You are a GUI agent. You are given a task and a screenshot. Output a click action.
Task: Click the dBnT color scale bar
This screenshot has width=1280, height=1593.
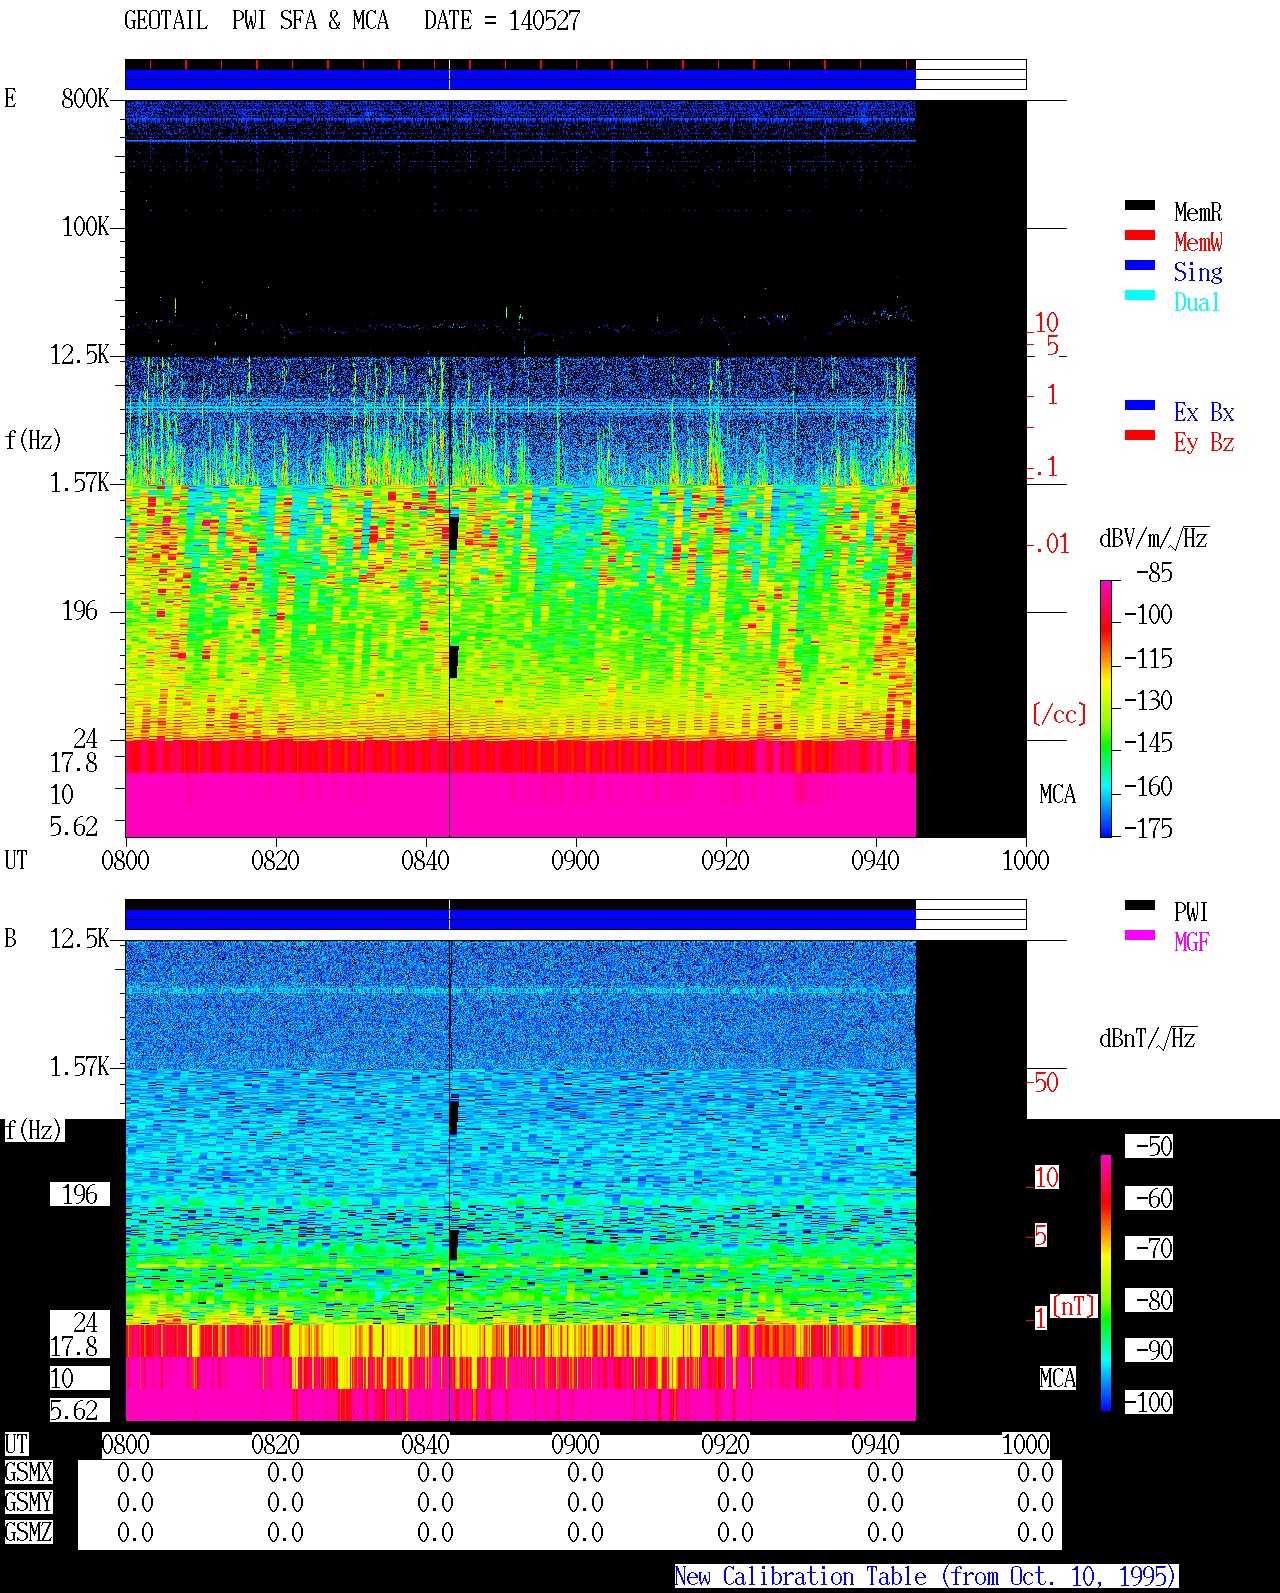(x=1106, y=1283)
